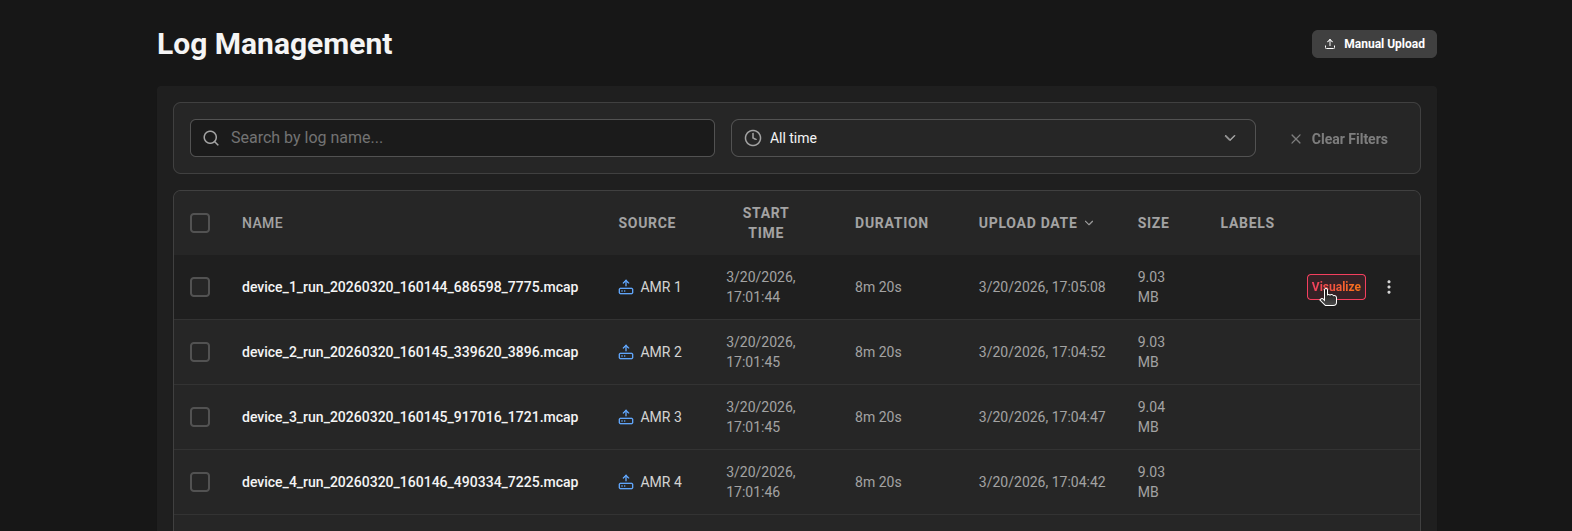Click upload date 3/20/2026, 17:05:08

coord(1042,287)
